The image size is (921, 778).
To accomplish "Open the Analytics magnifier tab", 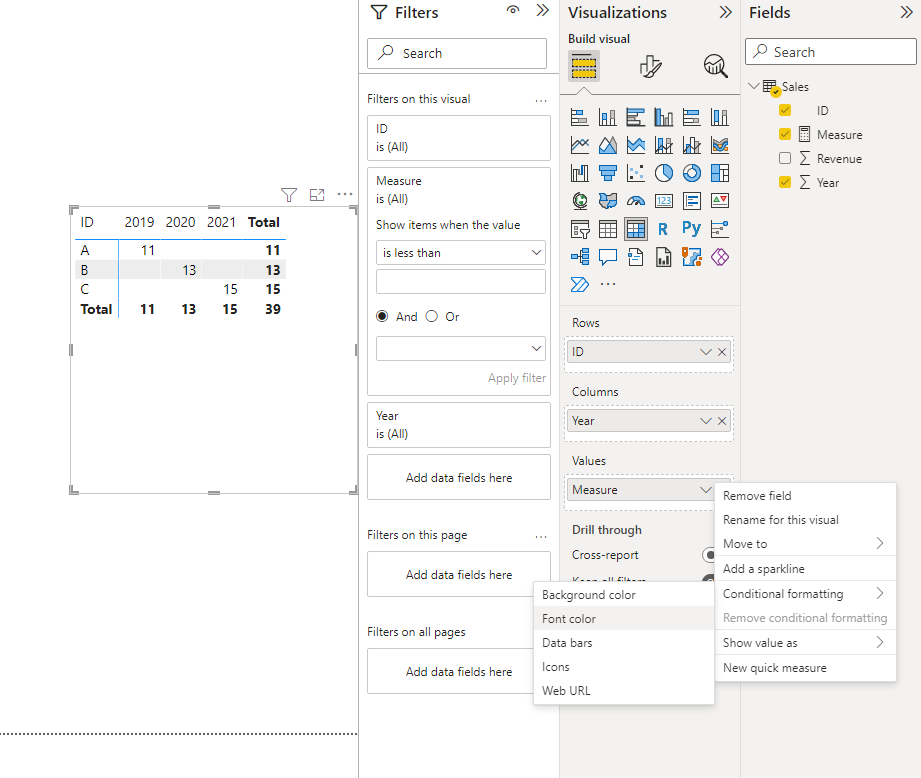I will click(715, 66).
